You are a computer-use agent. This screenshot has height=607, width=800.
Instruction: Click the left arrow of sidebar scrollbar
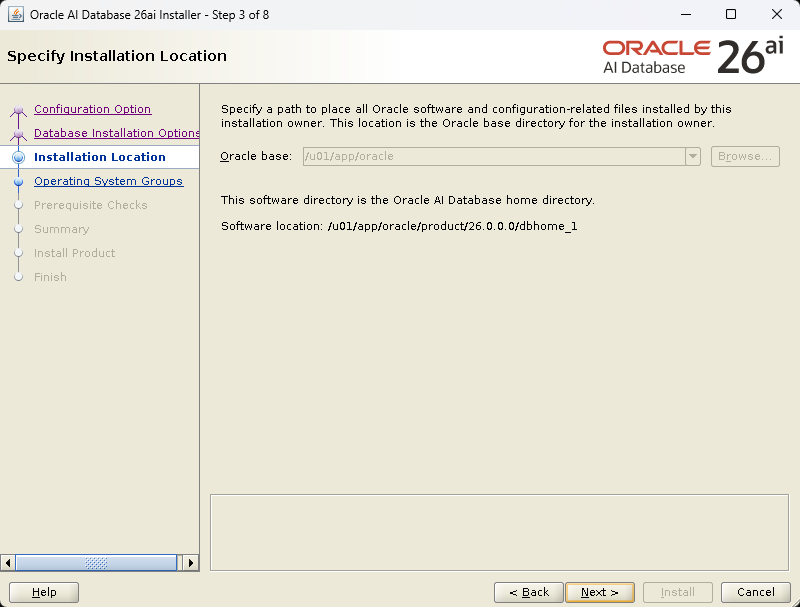(x=8, y=563)
